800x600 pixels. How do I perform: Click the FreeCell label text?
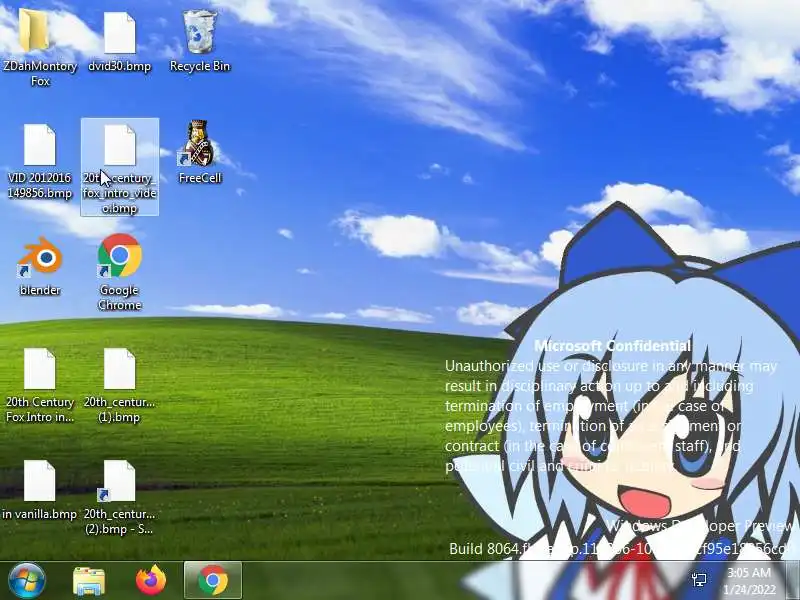coord(200,178)
